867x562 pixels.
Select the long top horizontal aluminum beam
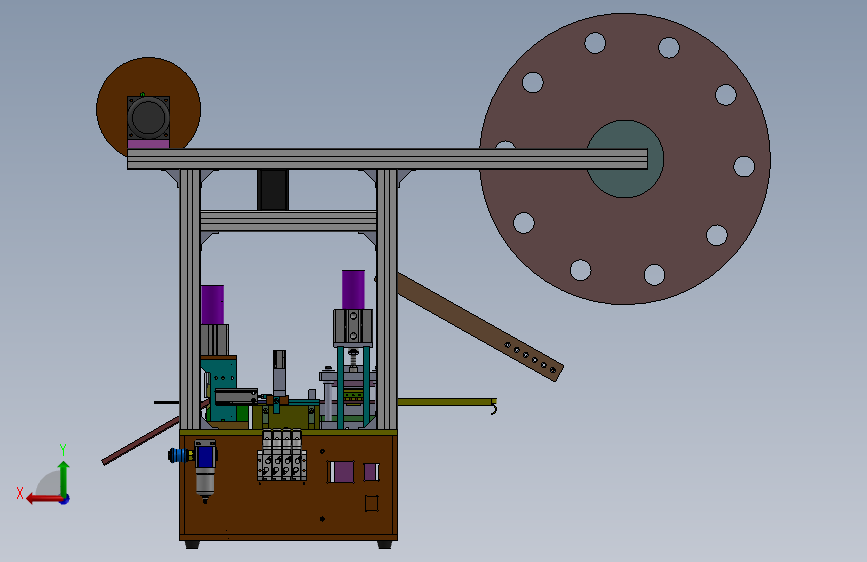click(x=387, y=159)
